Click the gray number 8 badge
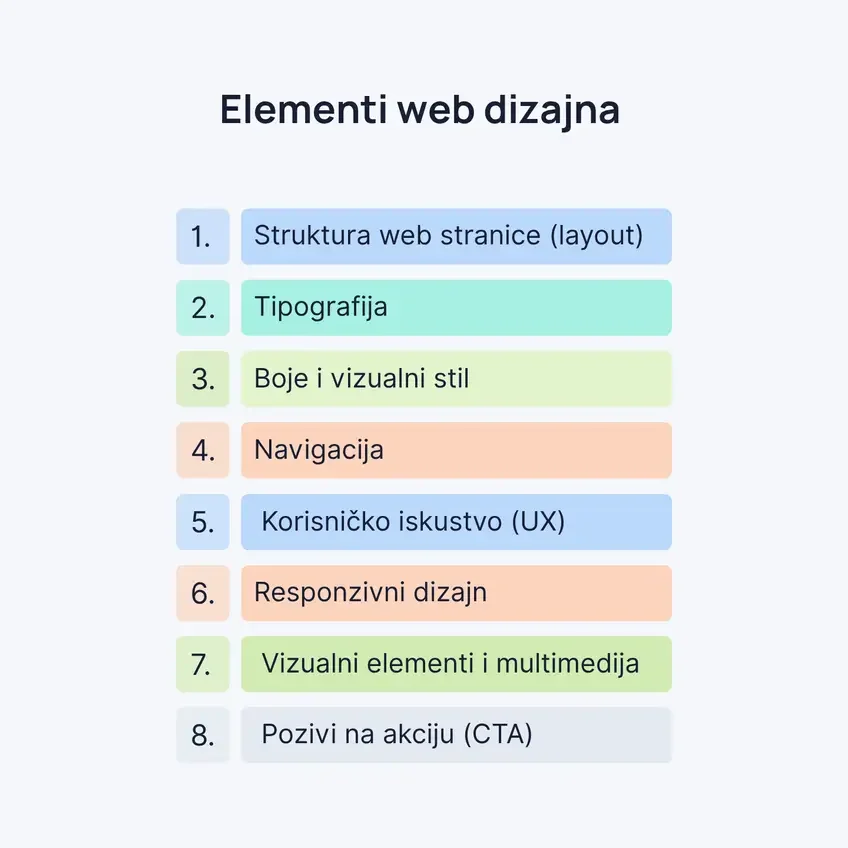 pyautogui.click(x=203, y=735)
